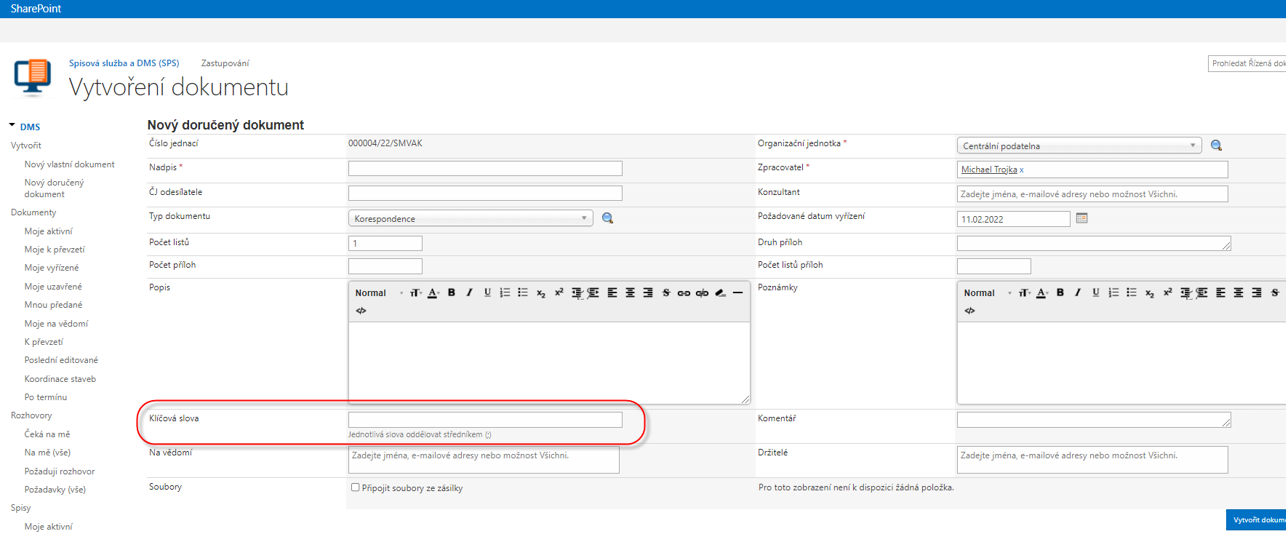
Task: Click Bold in the Popis editor toolbar
Action: 451,293
